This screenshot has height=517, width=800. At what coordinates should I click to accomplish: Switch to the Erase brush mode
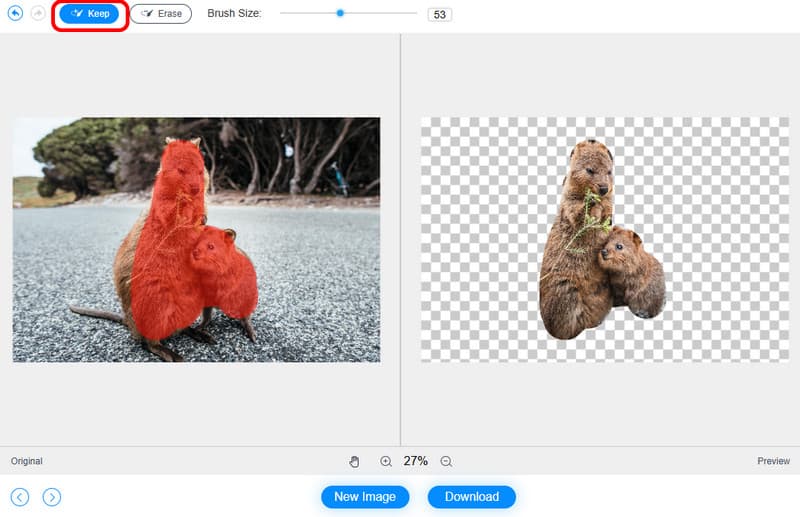pyautogui.click(x=161, y=14)
